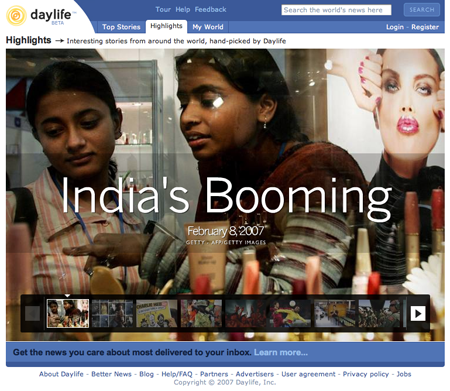Choose the soldiers thumbnail in filmstrip
Image resolution: width=450 pixels, height=391 pixels.
(x=379, y=313)
